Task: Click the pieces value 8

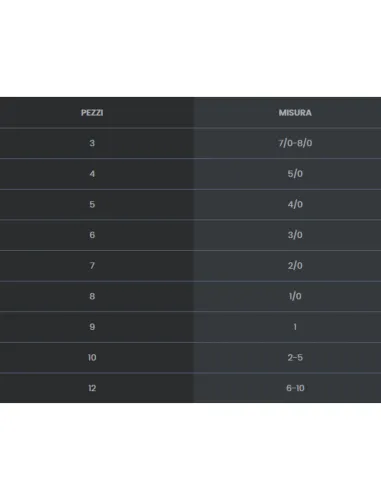Action: pos(92,296)
